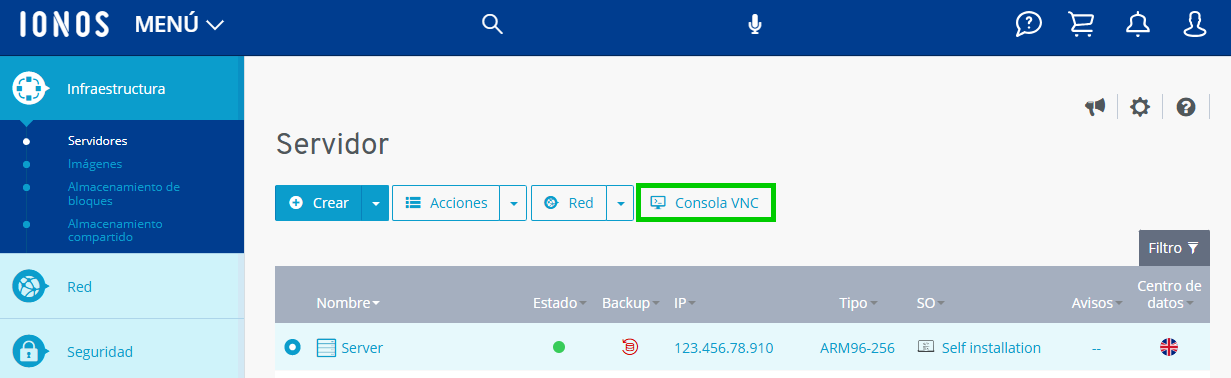Click the red backup icon
Image resolution: width=1231 pixels, height=378 pixels.
coord(630,347)
